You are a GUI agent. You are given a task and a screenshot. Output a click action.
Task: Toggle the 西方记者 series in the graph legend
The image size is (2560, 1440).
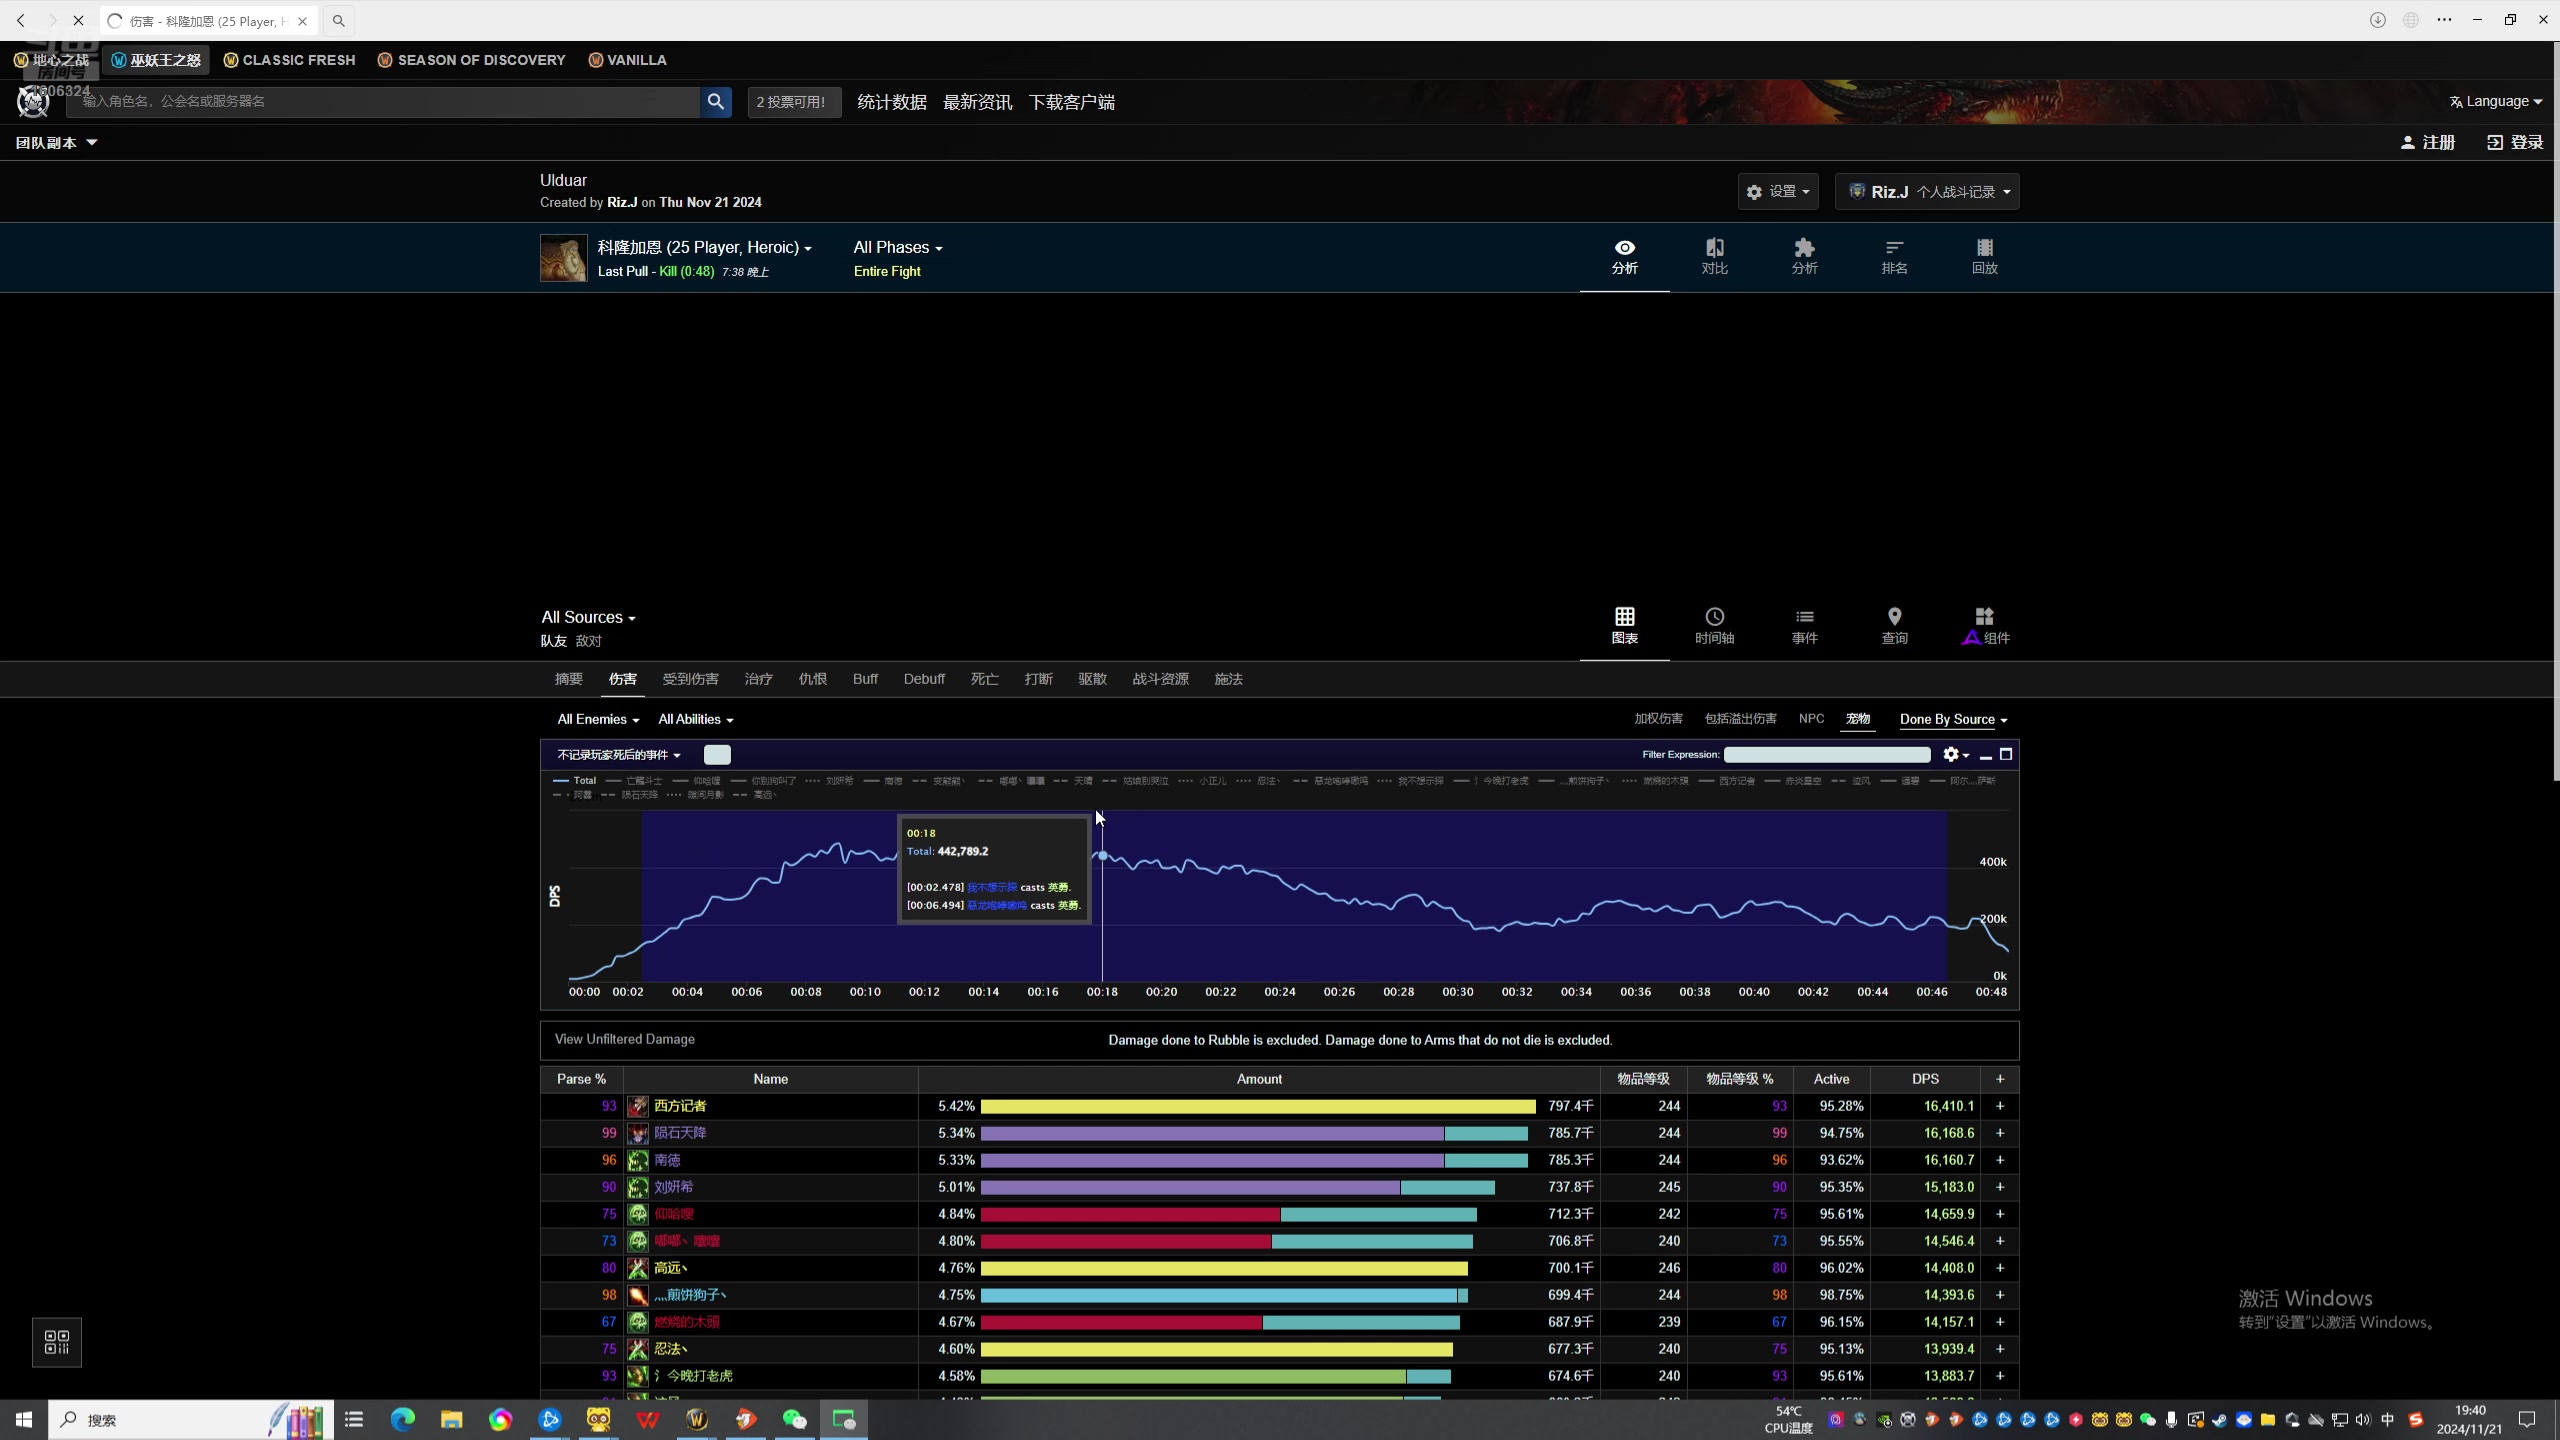[x=1727, y=781]
